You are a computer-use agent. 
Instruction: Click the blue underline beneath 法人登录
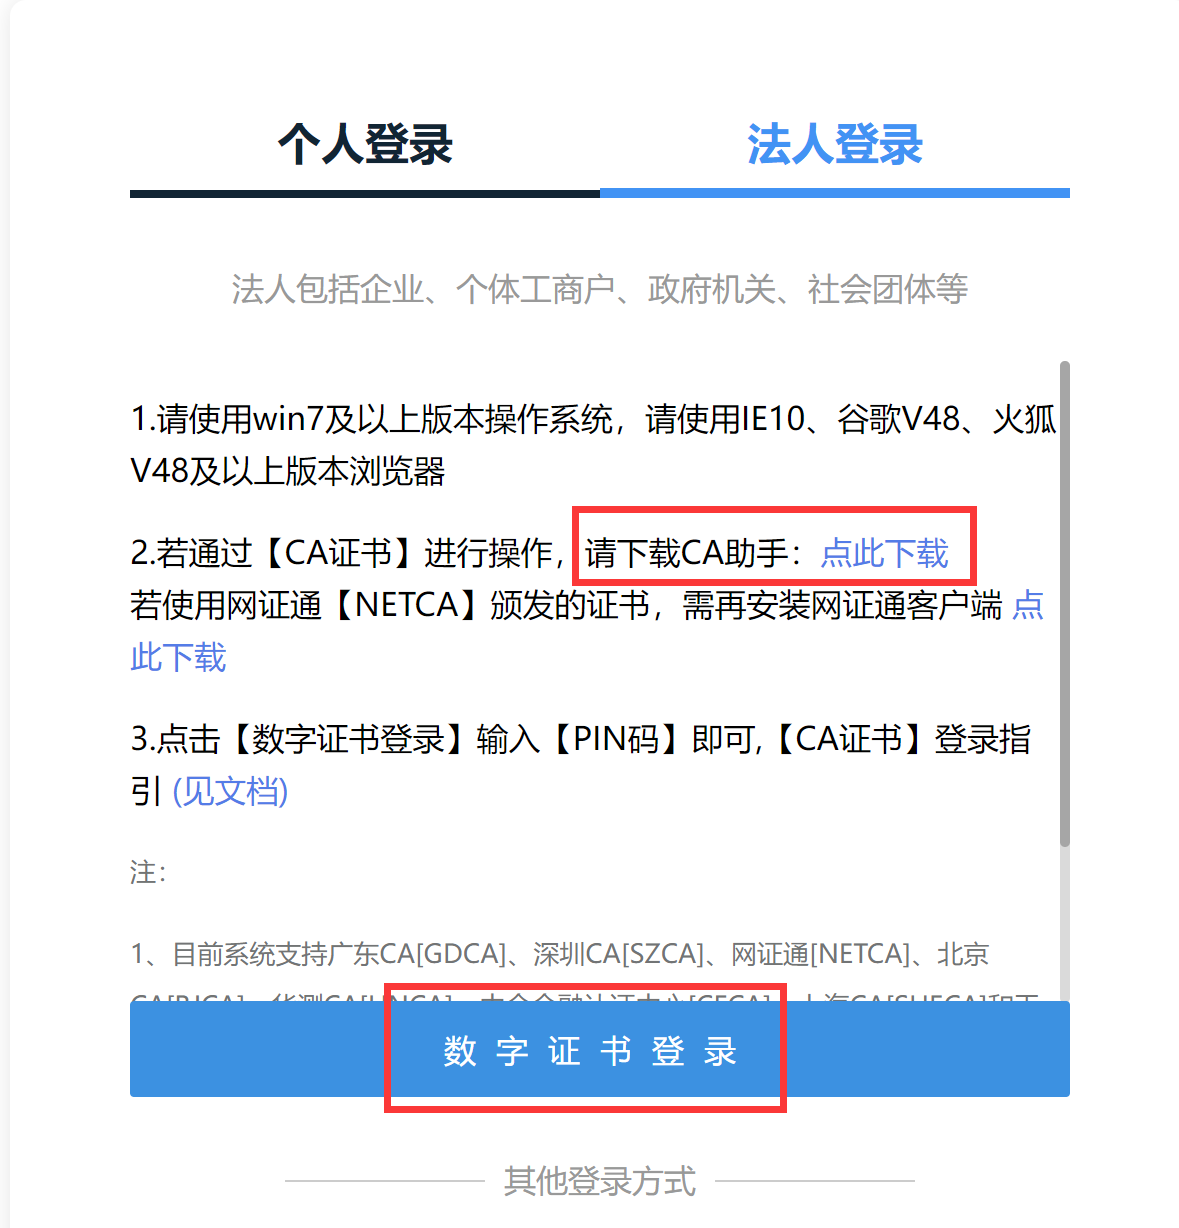tap(835, 193)
